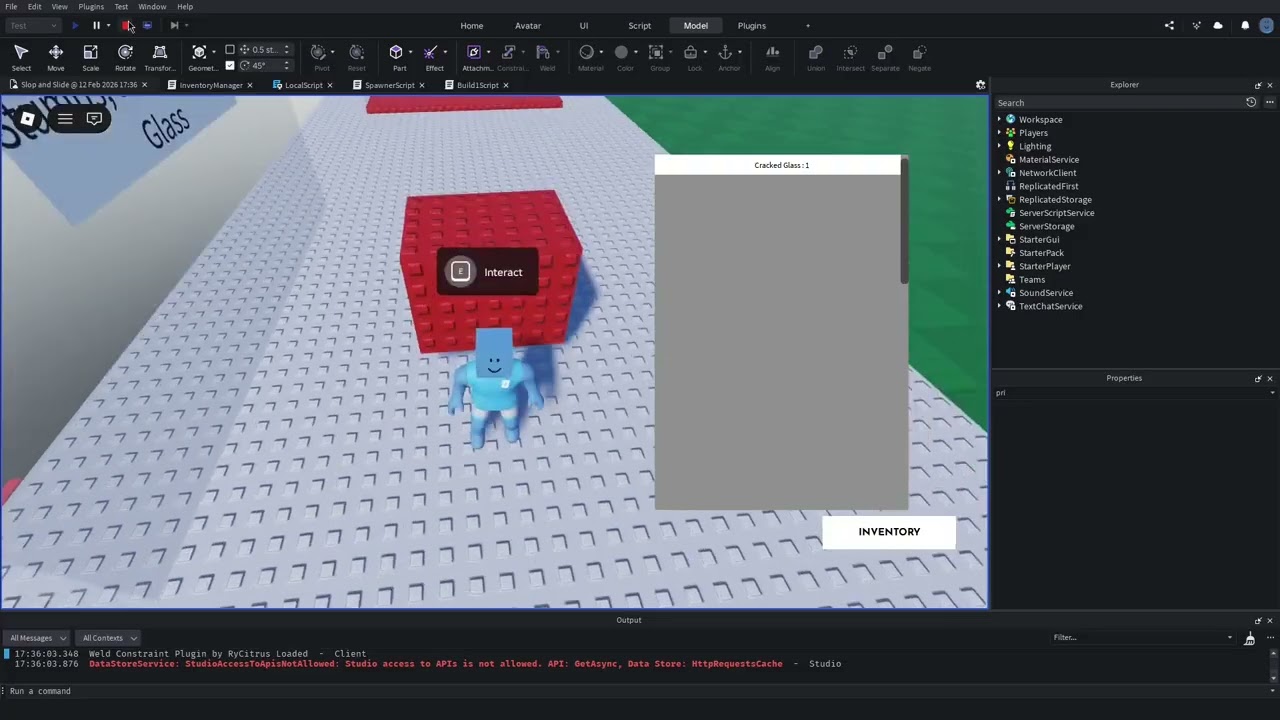Pick the Rotate tool
The image size is (1280, 720).
tap(125, 57)
